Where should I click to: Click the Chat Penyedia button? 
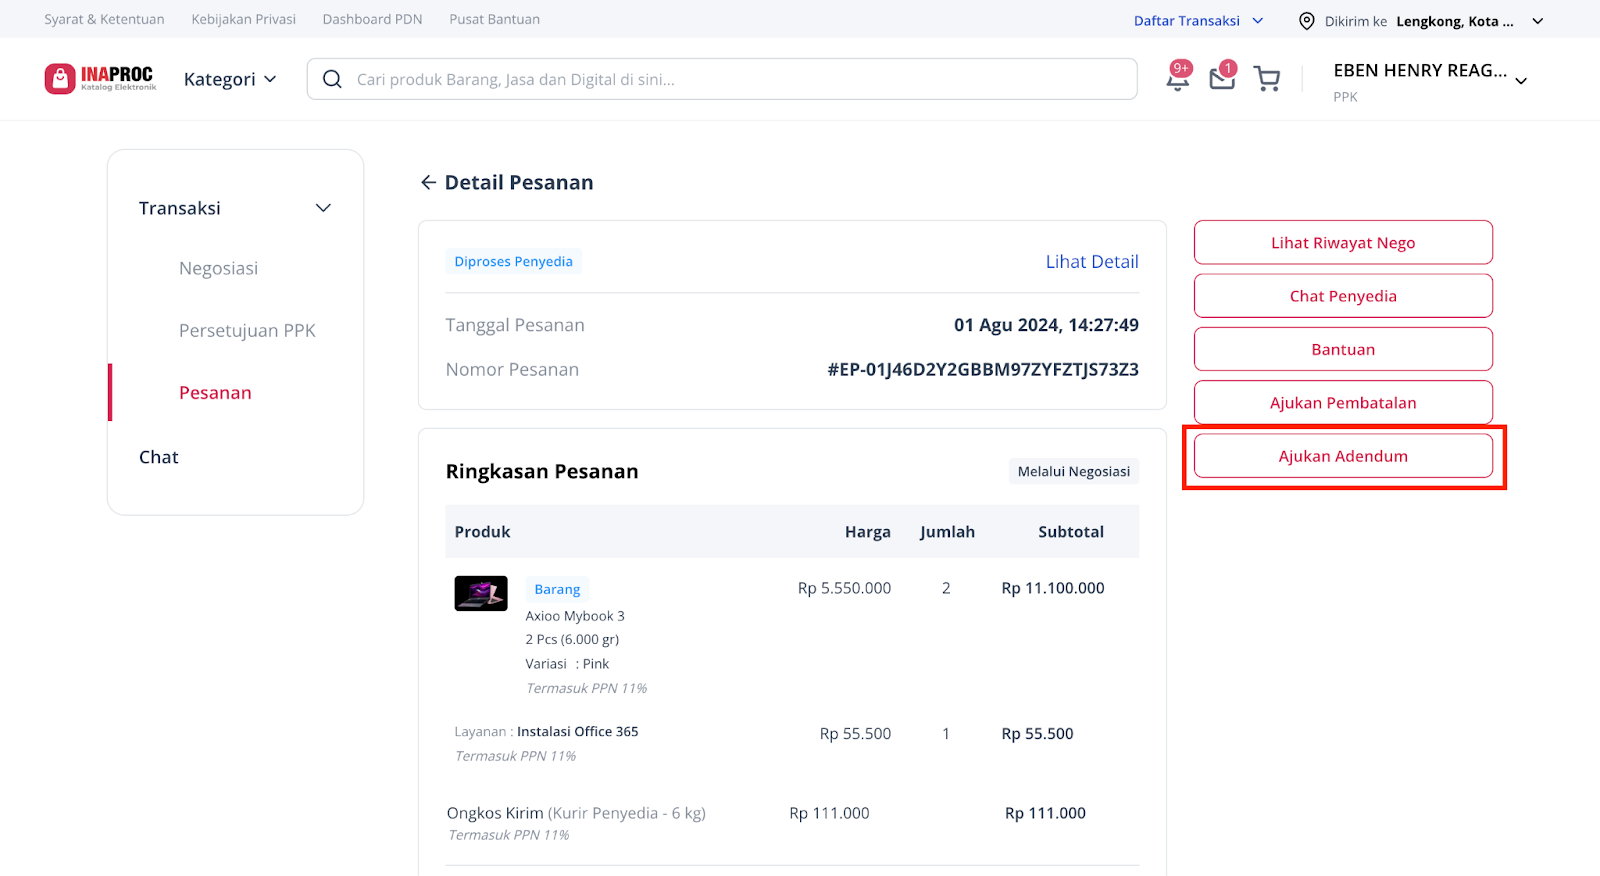[x=1343, y=296]
